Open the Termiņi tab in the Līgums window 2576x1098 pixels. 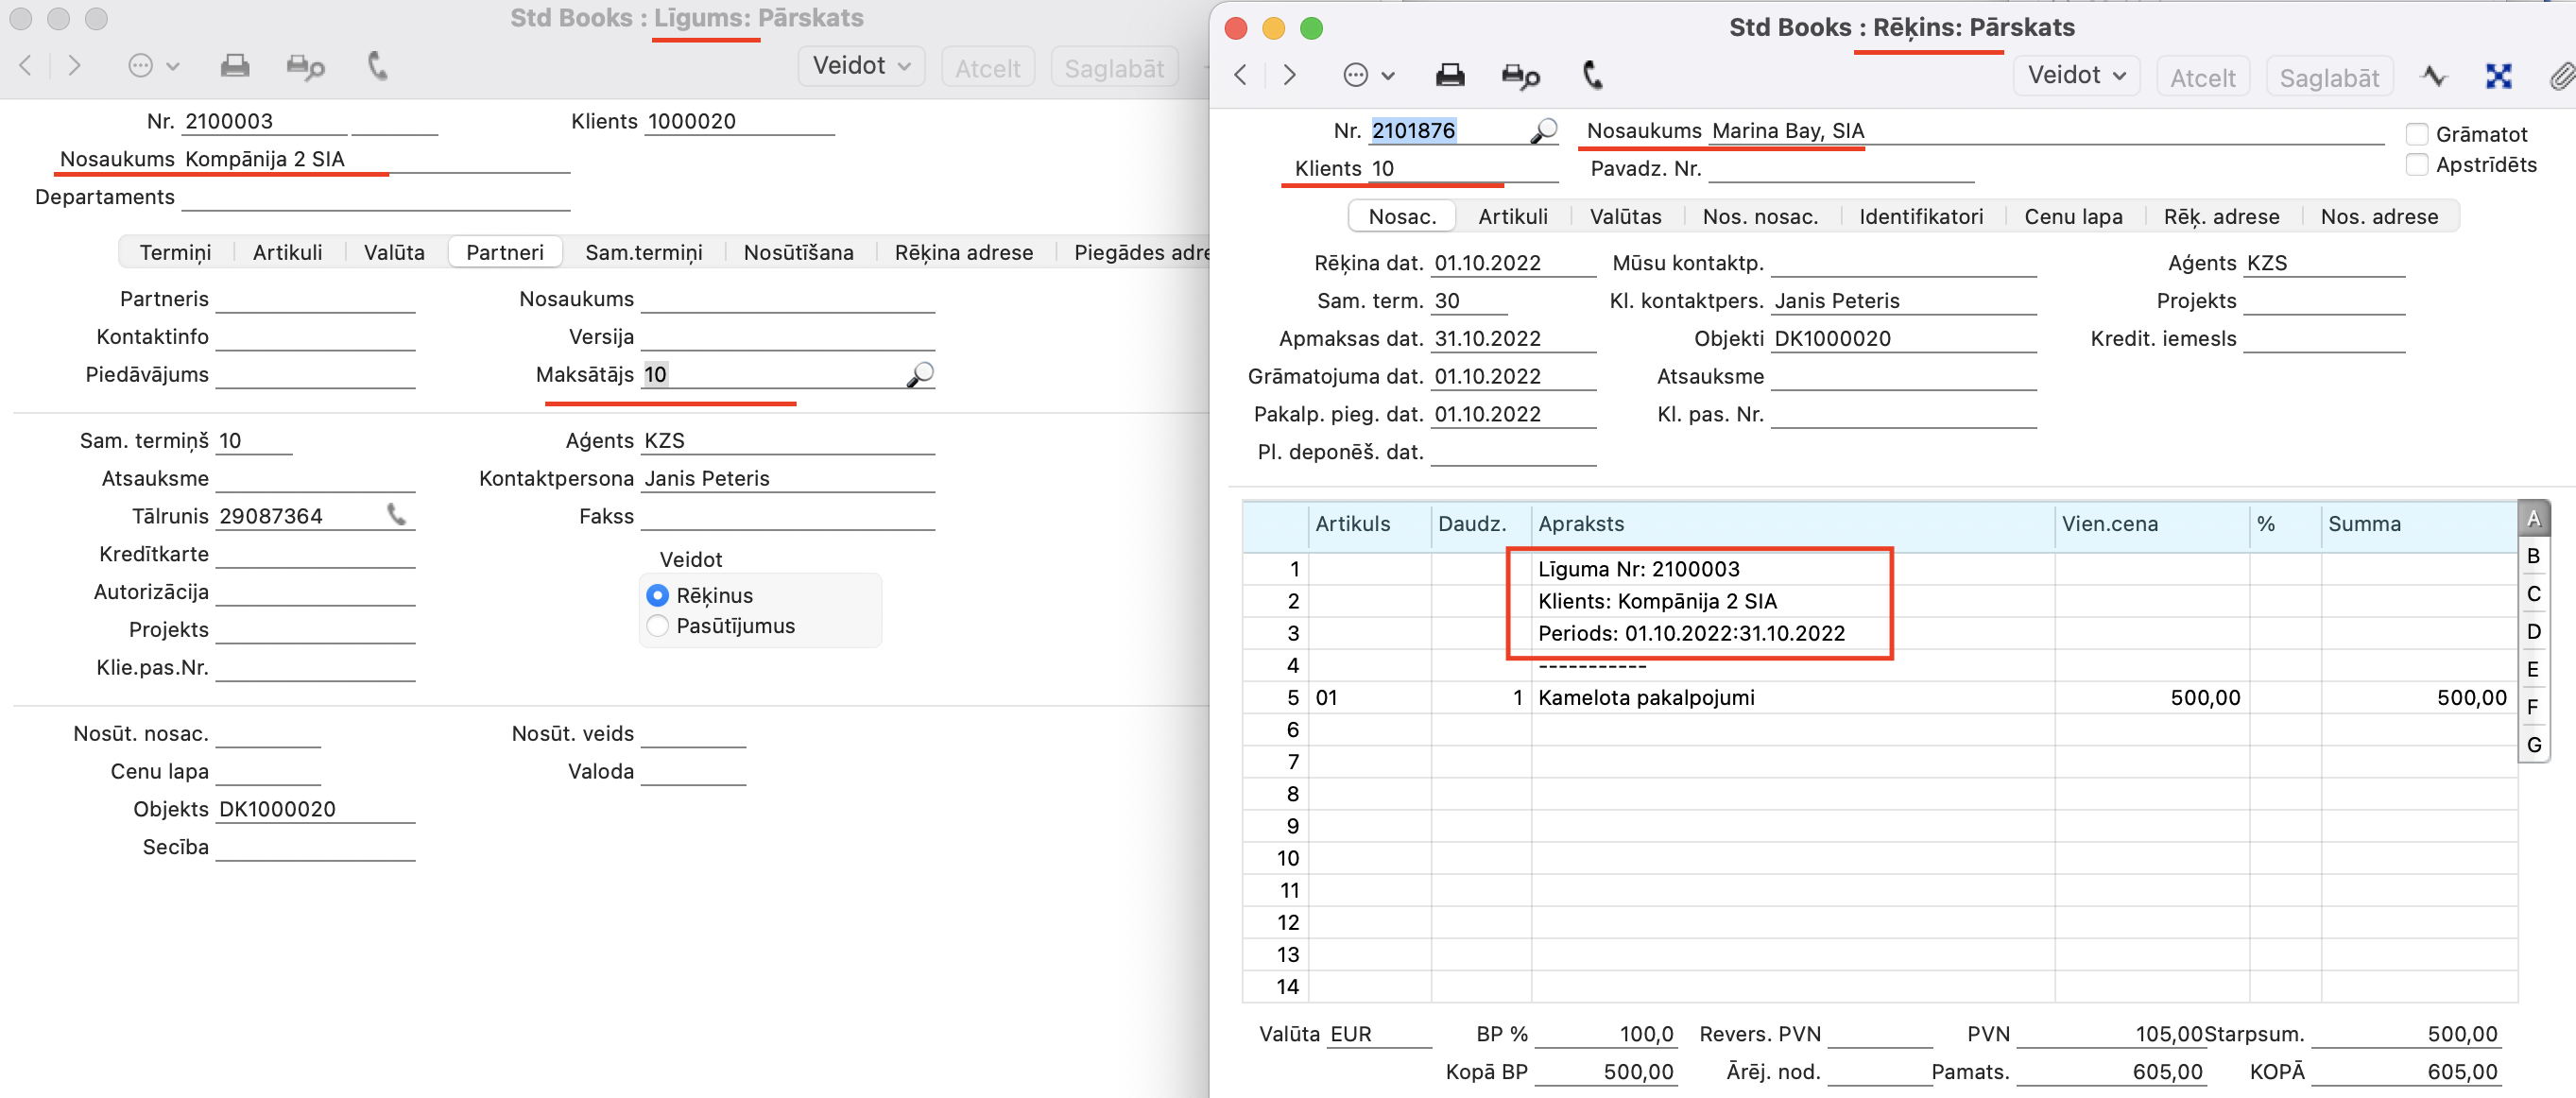click(175, 253)
